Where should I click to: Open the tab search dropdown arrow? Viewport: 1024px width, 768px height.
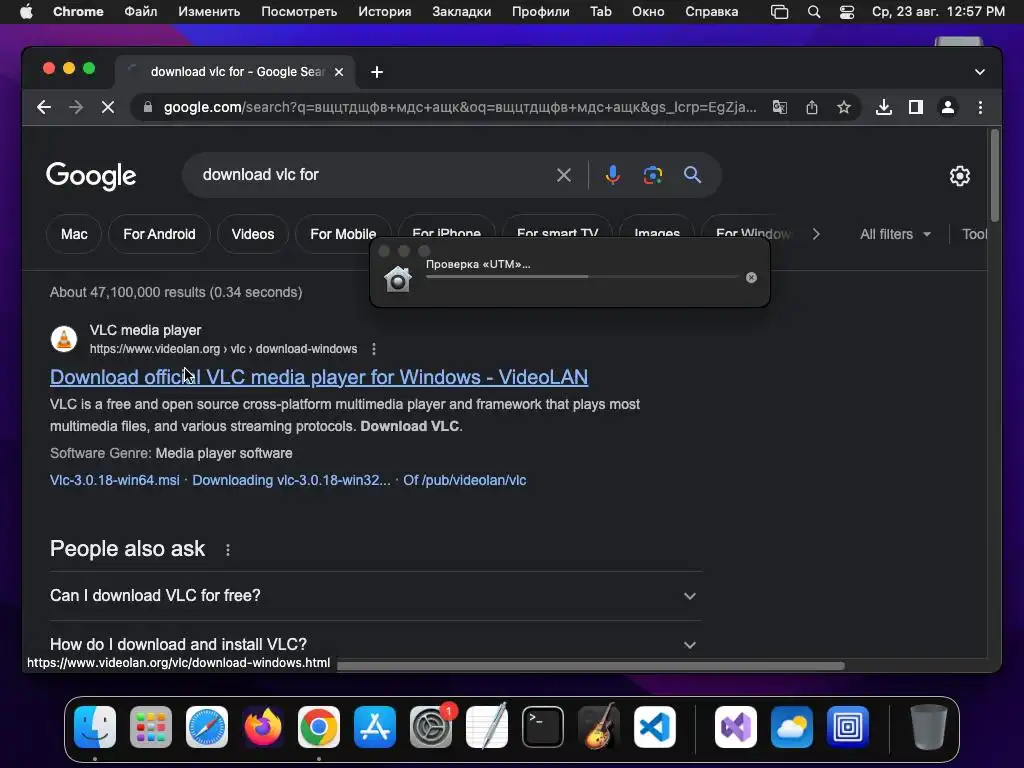pyautogui.click(x=980, y=72)
